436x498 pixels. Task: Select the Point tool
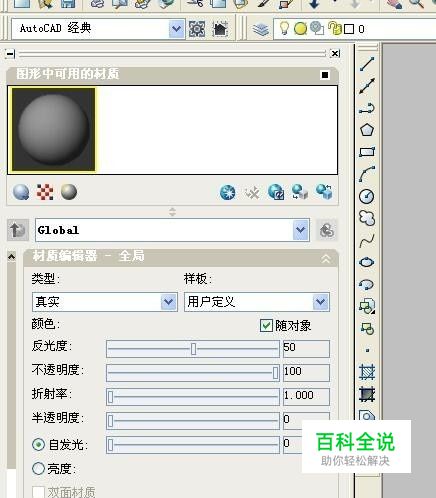(367, 350)
